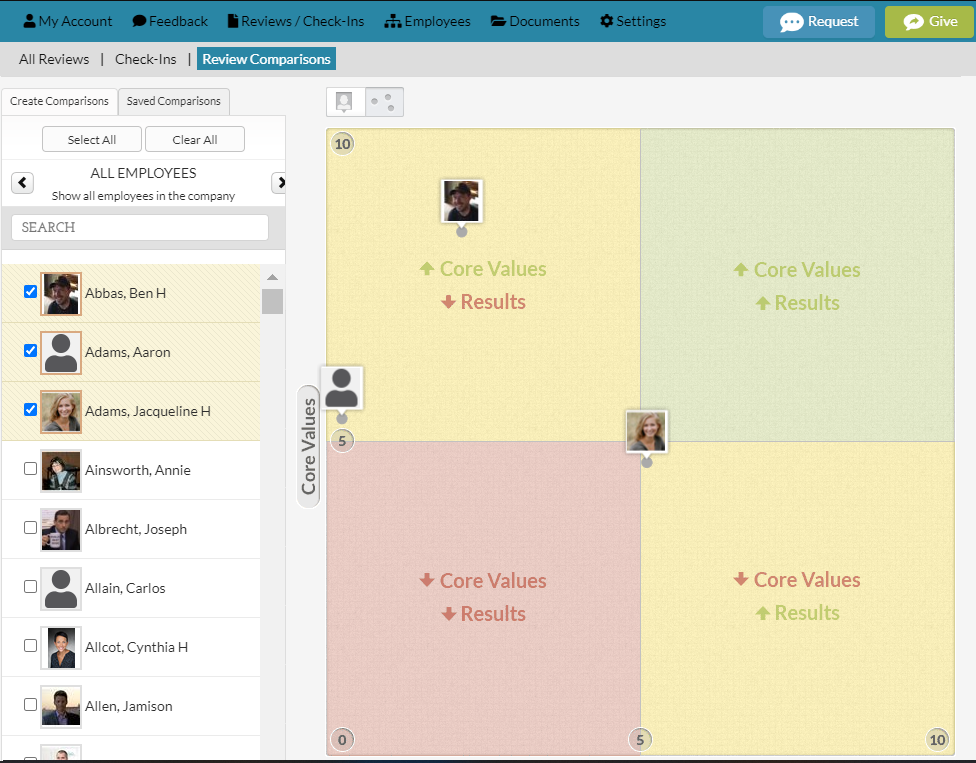976x763 pixels.
Task: Open Settings gear in top bar
Action: coord(633,21)
